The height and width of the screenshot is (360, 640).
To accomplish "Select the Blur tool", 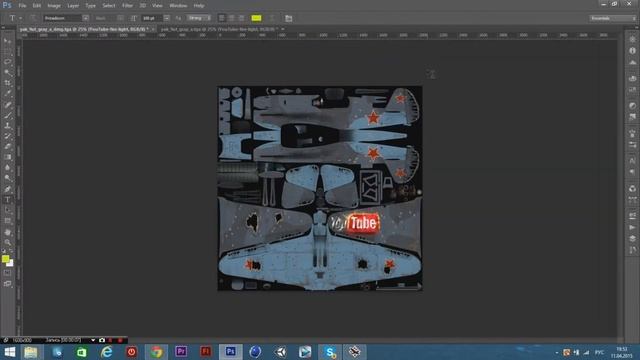I will pyautogui.click(x=7, y=168).
